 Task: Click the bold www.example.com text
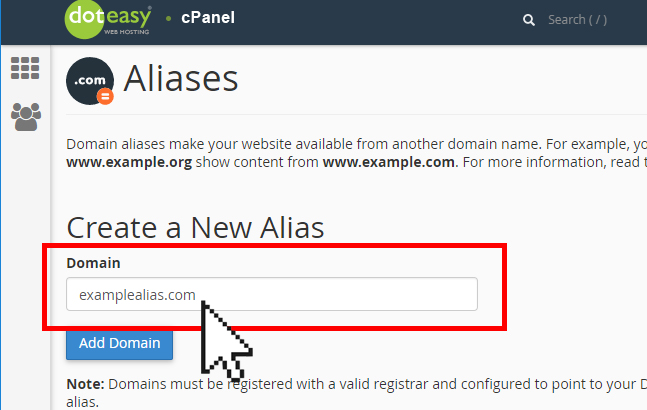[x=389, y=162]
